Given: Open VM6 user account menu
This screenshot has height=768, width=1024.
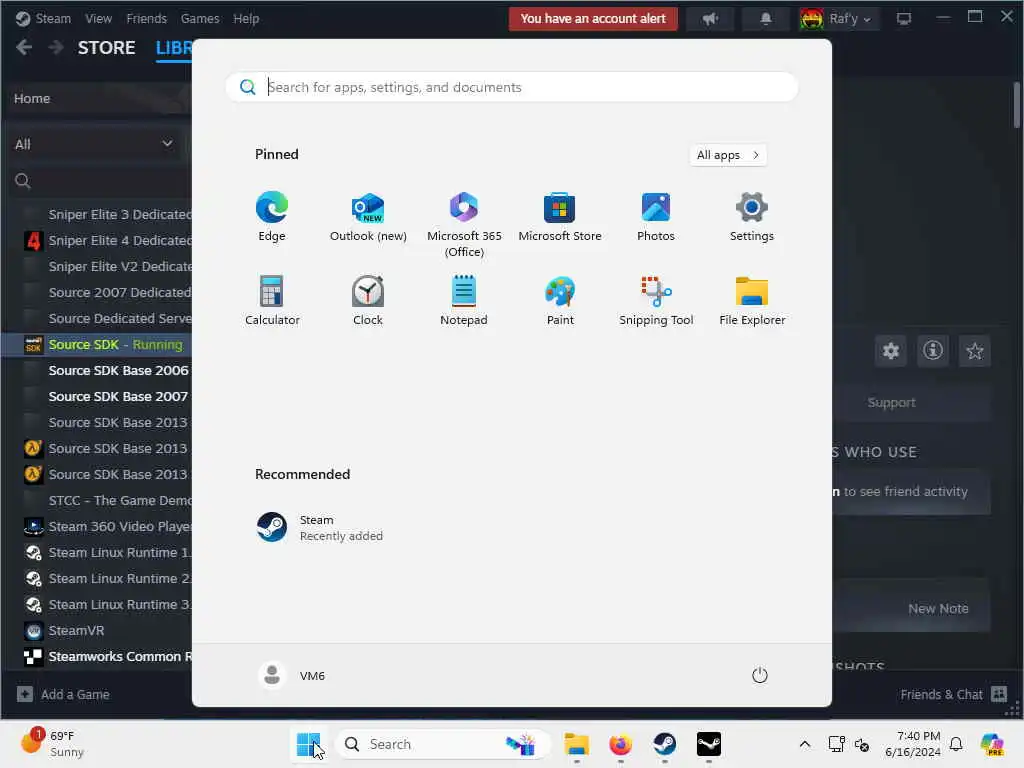Looking at the screenshot, I should (292, 675).
